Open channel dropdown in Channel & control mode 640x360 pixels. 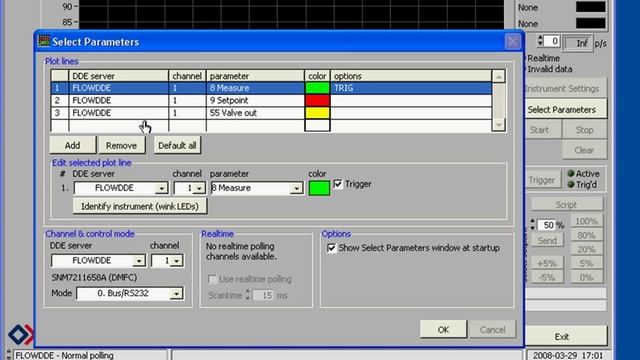click(x=177, y=260)
